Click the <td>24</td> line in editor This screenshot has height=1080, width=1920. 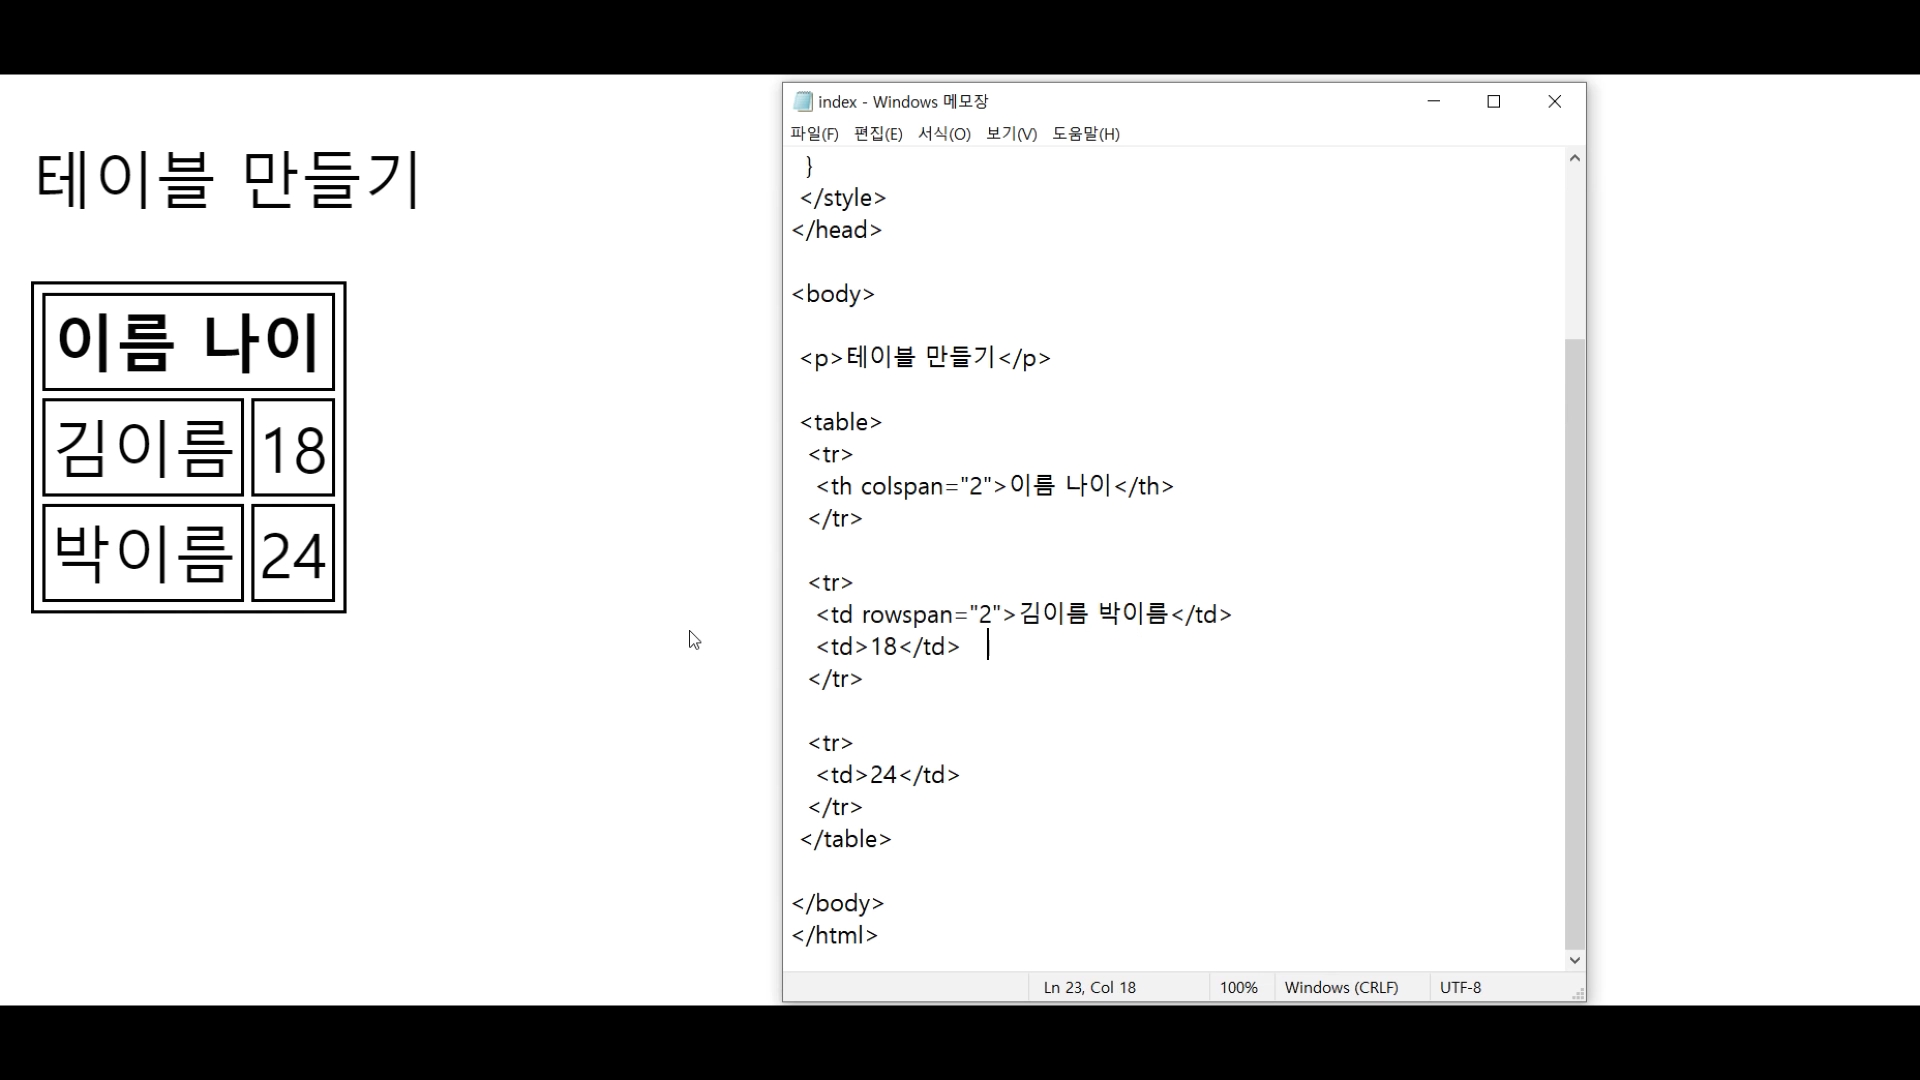[888, 775]
